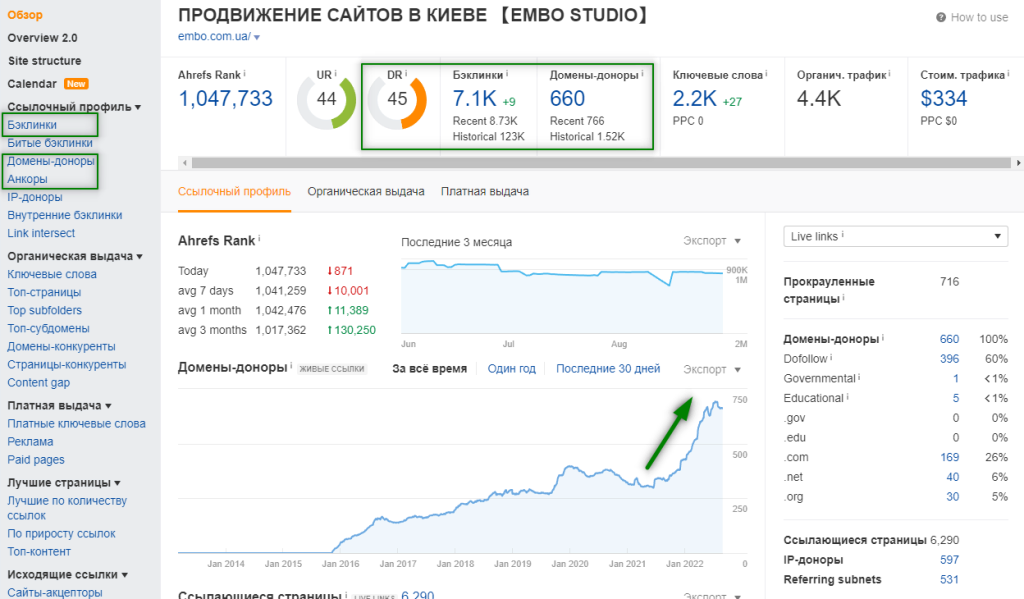Switch to Платная выдача tab

tap(485, 191)
